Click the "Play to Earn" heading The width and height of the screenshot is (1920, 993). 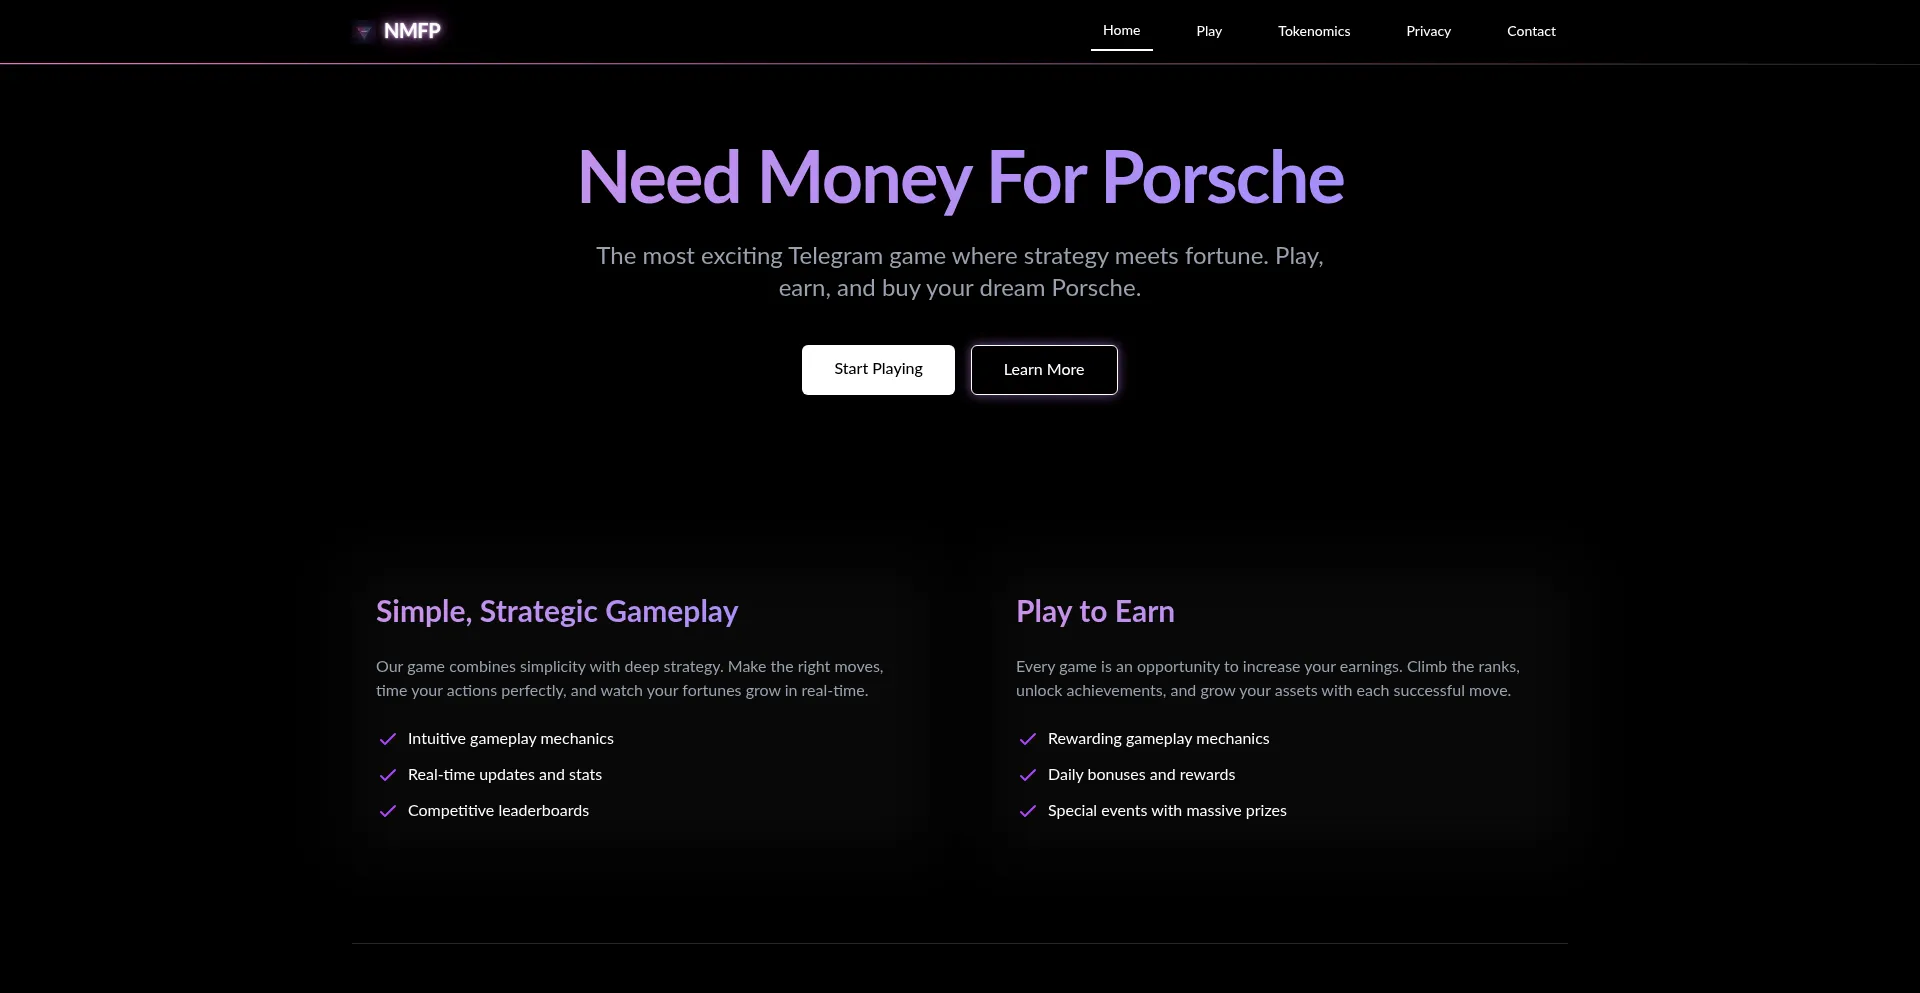click(x=1095, y=611)
